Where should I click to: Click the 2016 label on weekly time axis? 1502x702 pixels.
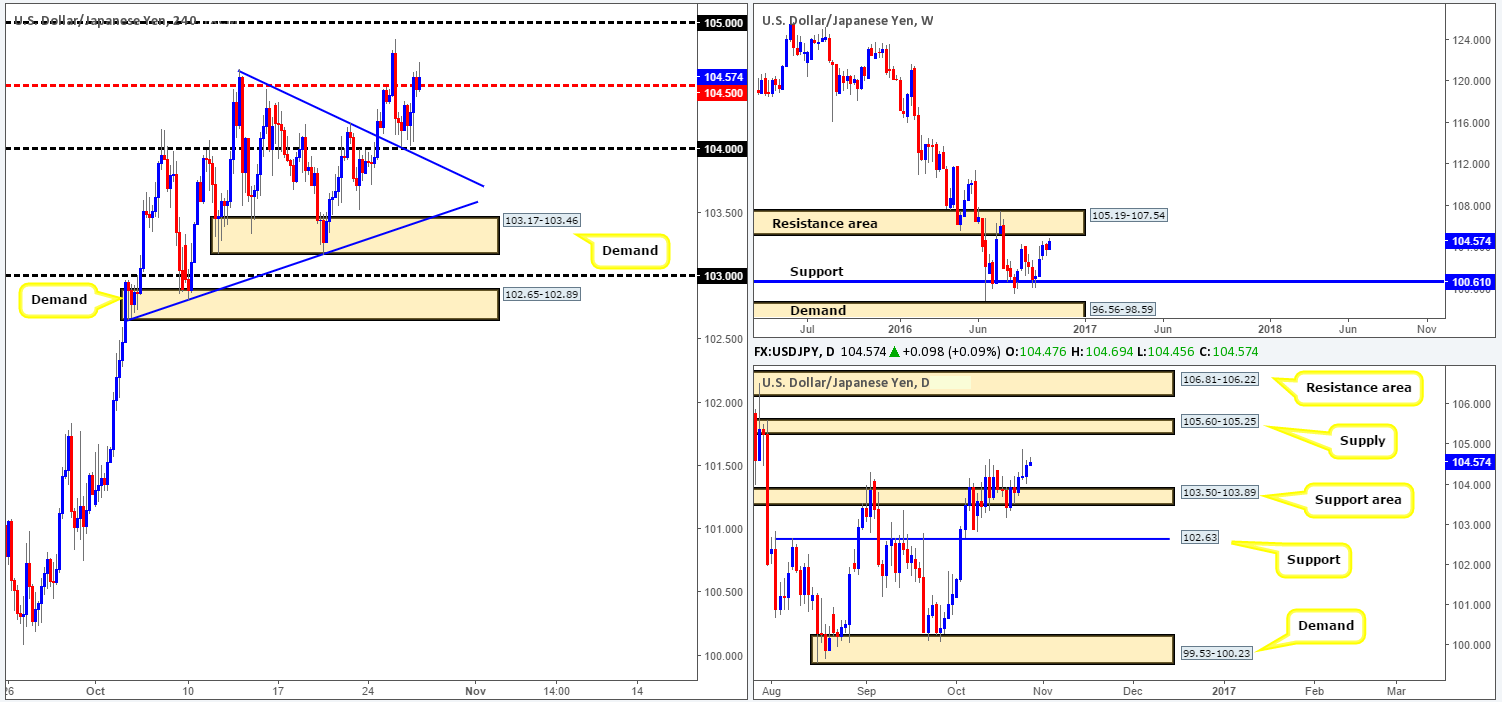click(x=899, y=327)
